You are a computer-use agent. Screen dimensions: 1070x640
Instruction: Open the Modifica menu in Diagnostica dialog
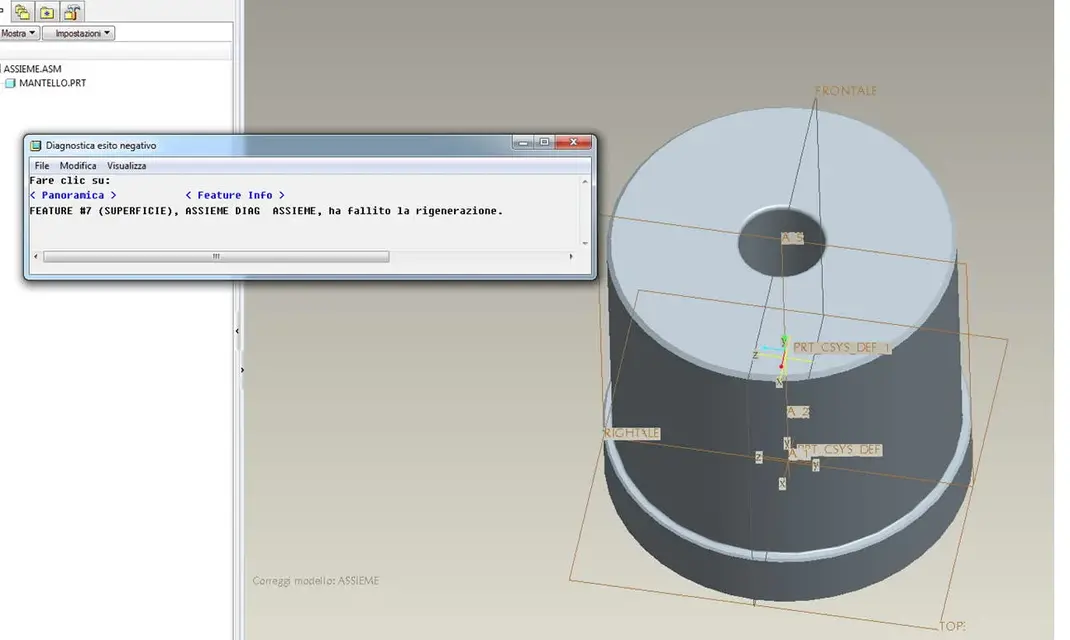click(78, 166)
